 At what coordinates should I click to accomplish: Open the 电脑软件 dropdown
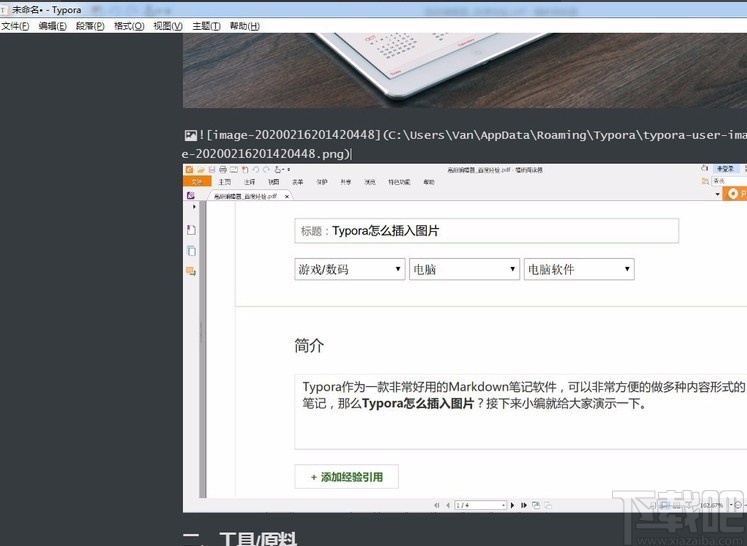(x=579, y=269)
